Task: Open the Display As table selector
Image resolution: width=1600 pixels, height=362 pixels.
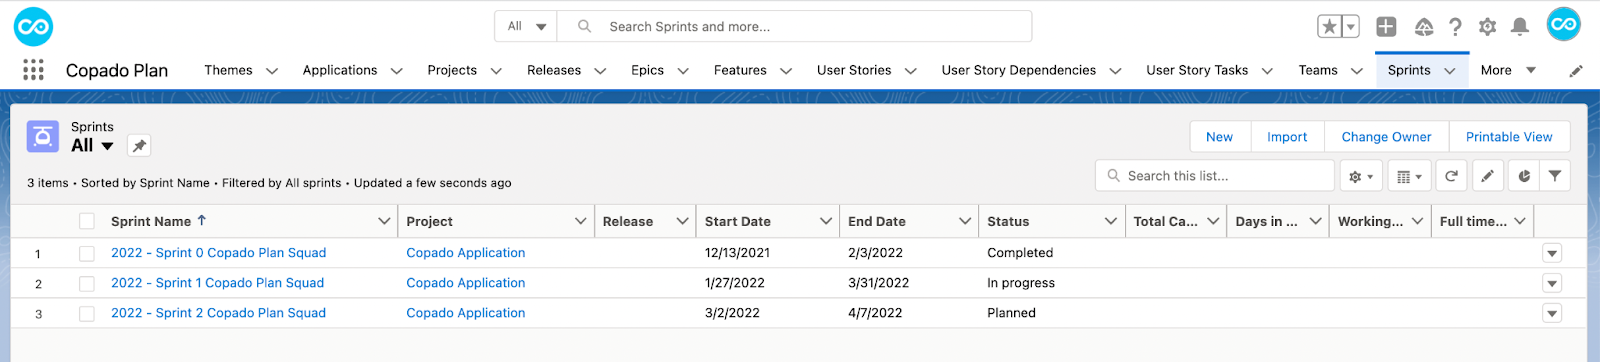Action: pyautogui.click(x=1409, y=176)
